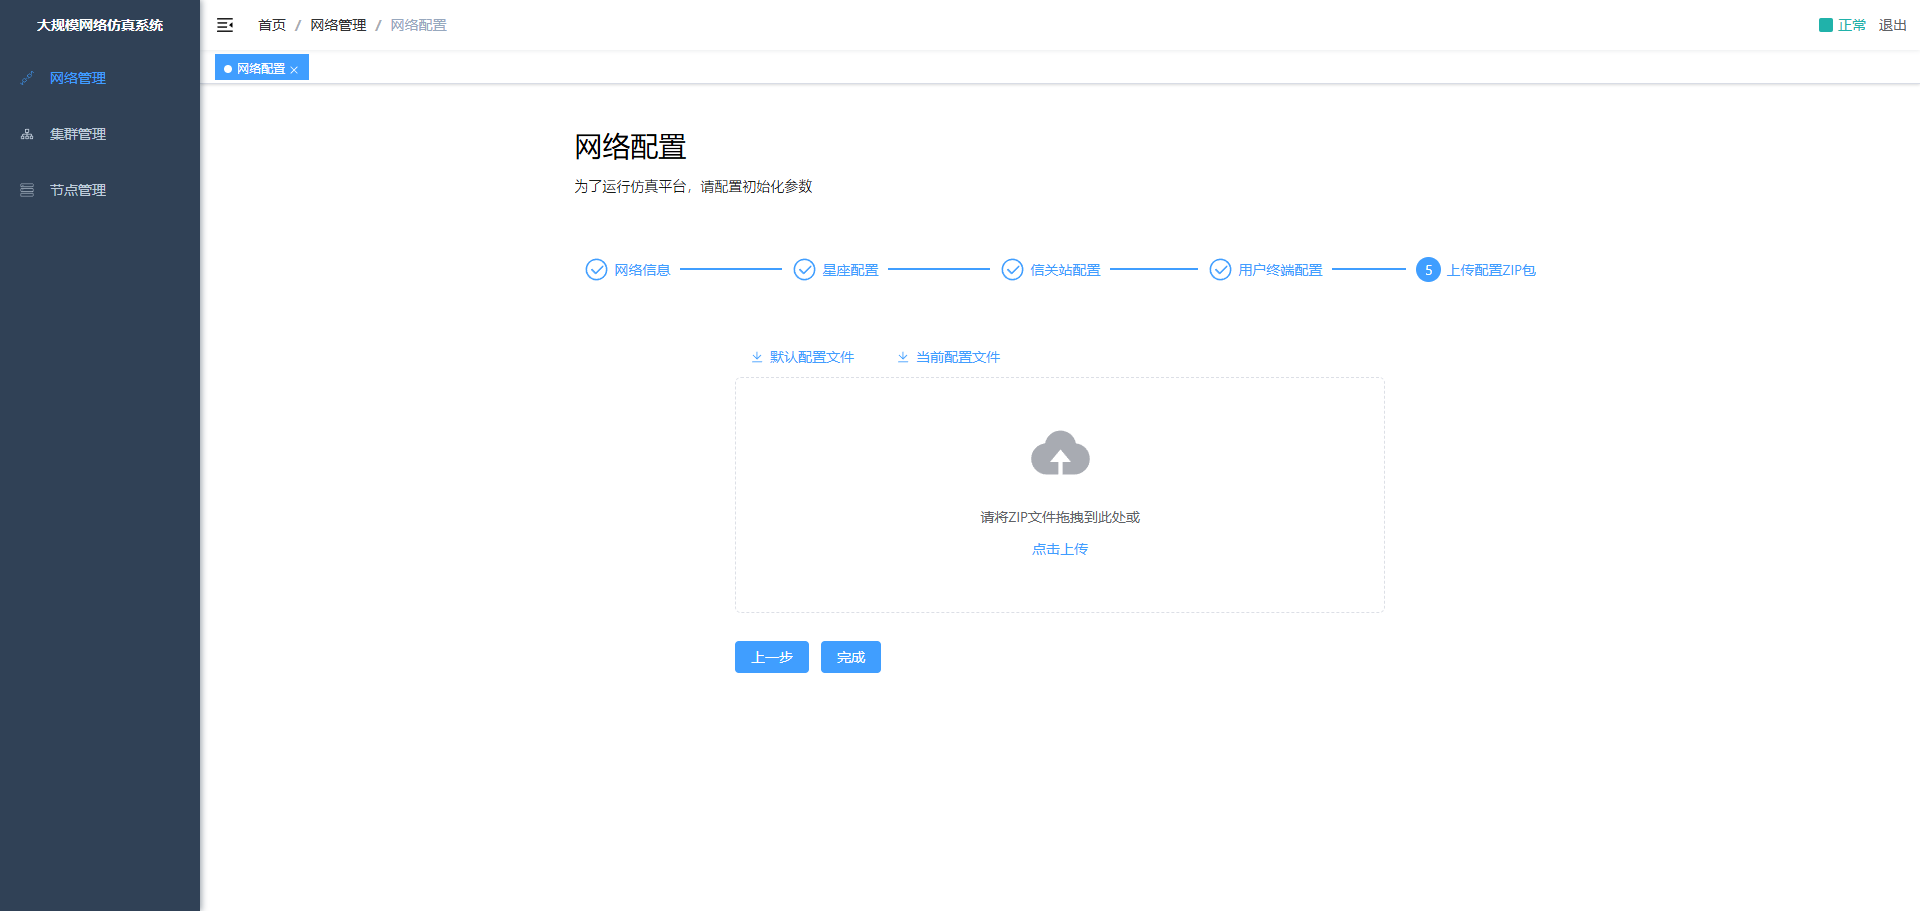Open 网络管理 in the sidebar

[78, 78]
